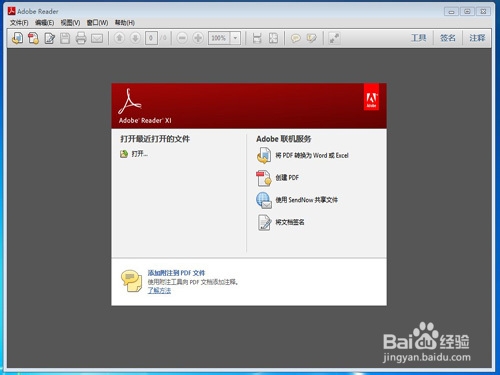Click the Save floppy disk icon

65,38
